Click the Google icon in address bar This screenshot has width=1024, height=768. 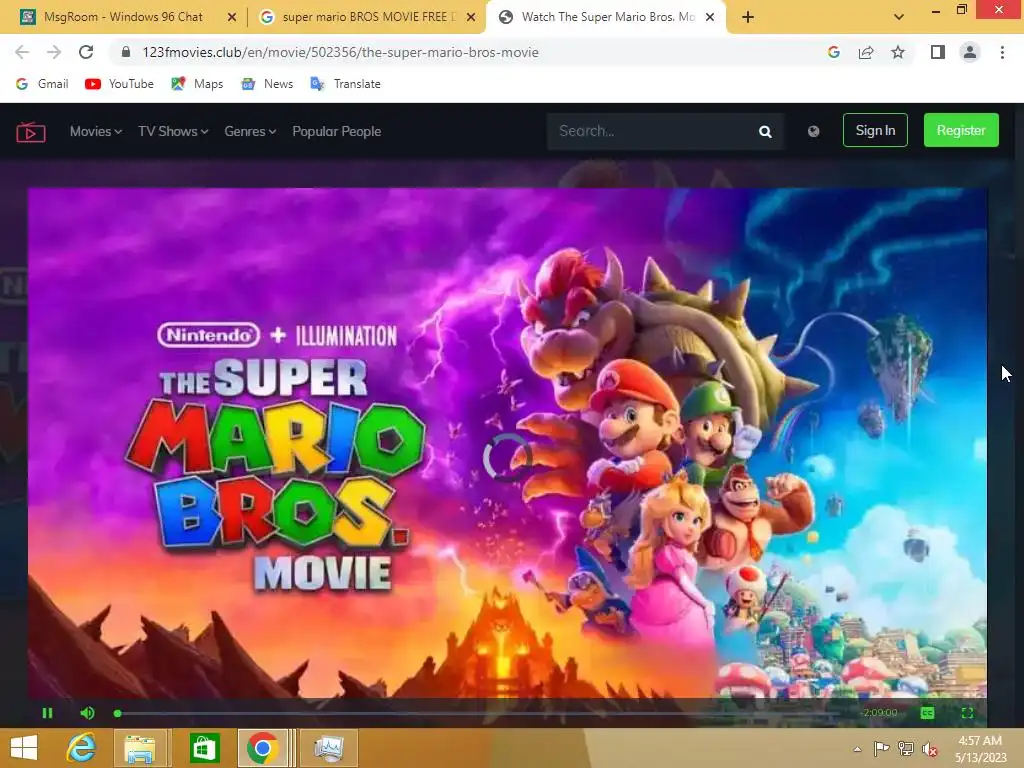[x=833, y=52]
